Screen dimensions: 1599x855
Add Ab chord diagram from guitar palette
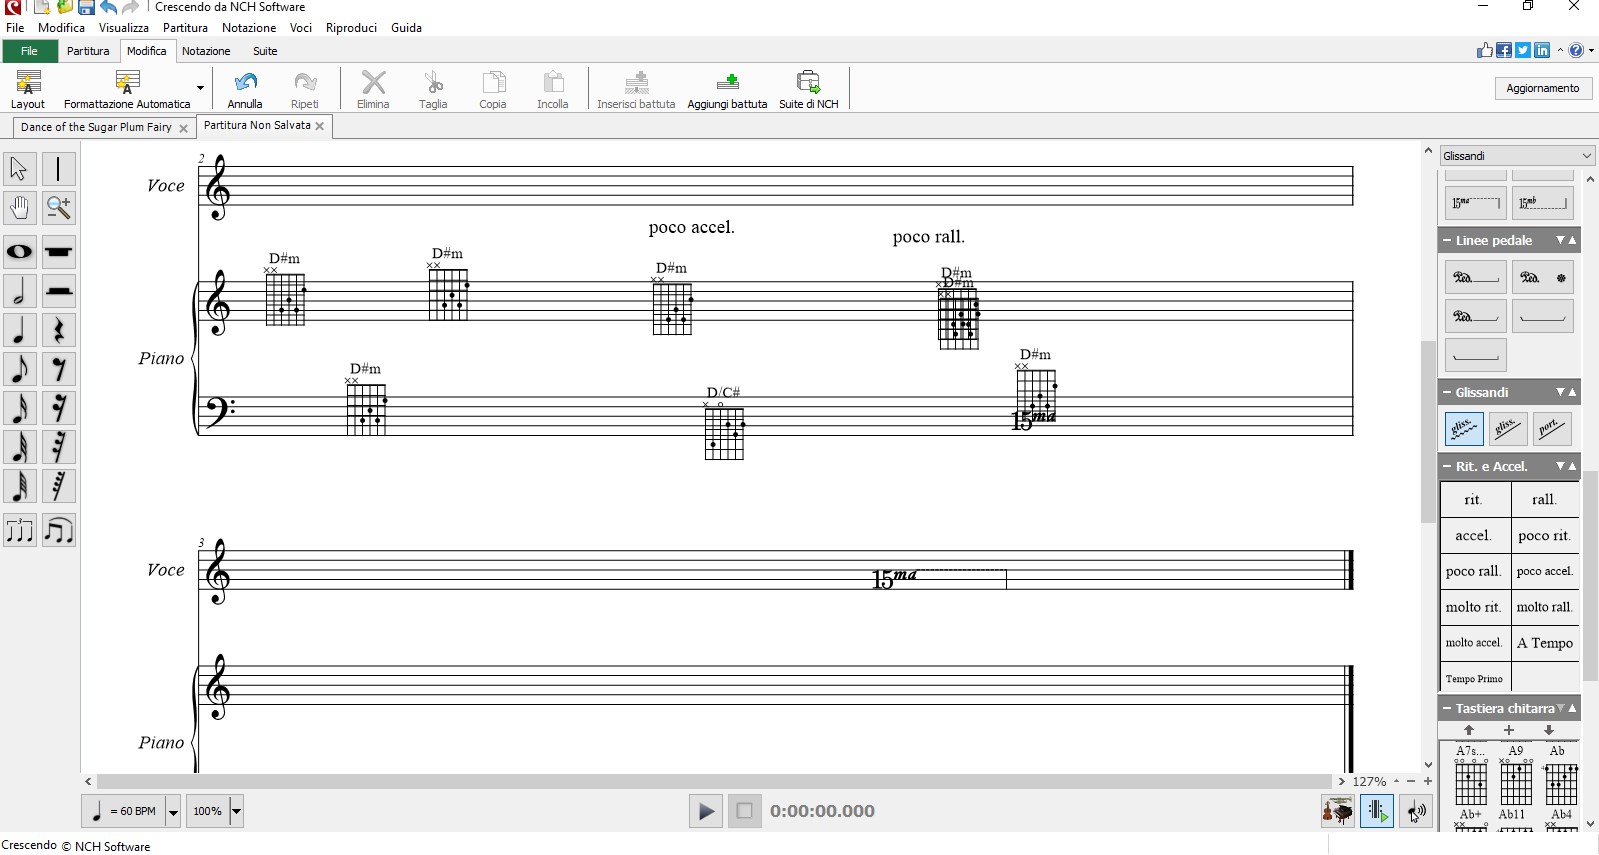click(1561, 777)
